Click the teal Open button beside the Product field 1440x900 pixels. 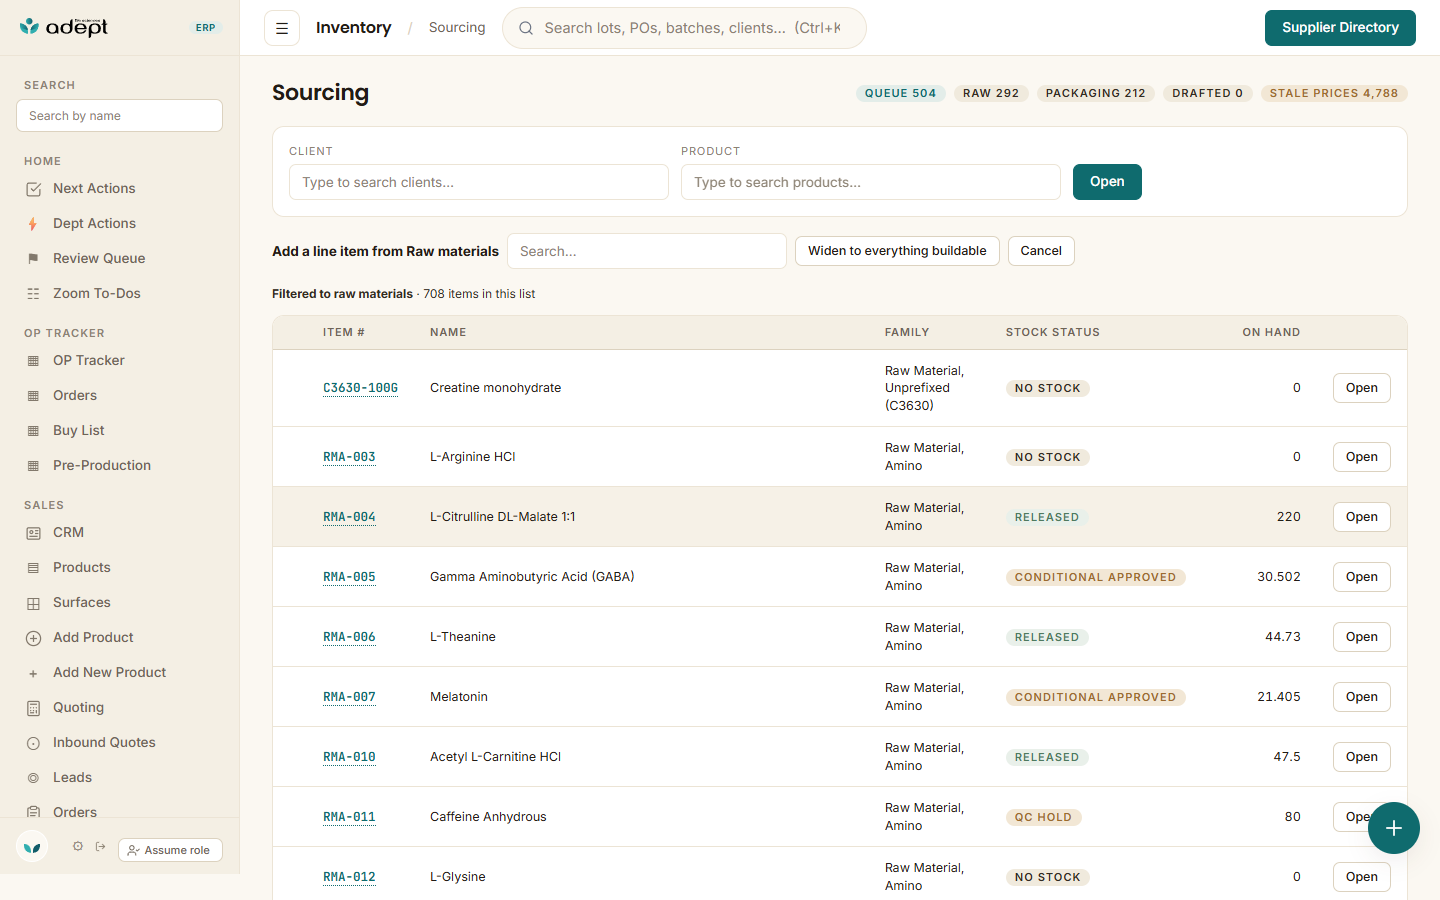point(1107,182)
